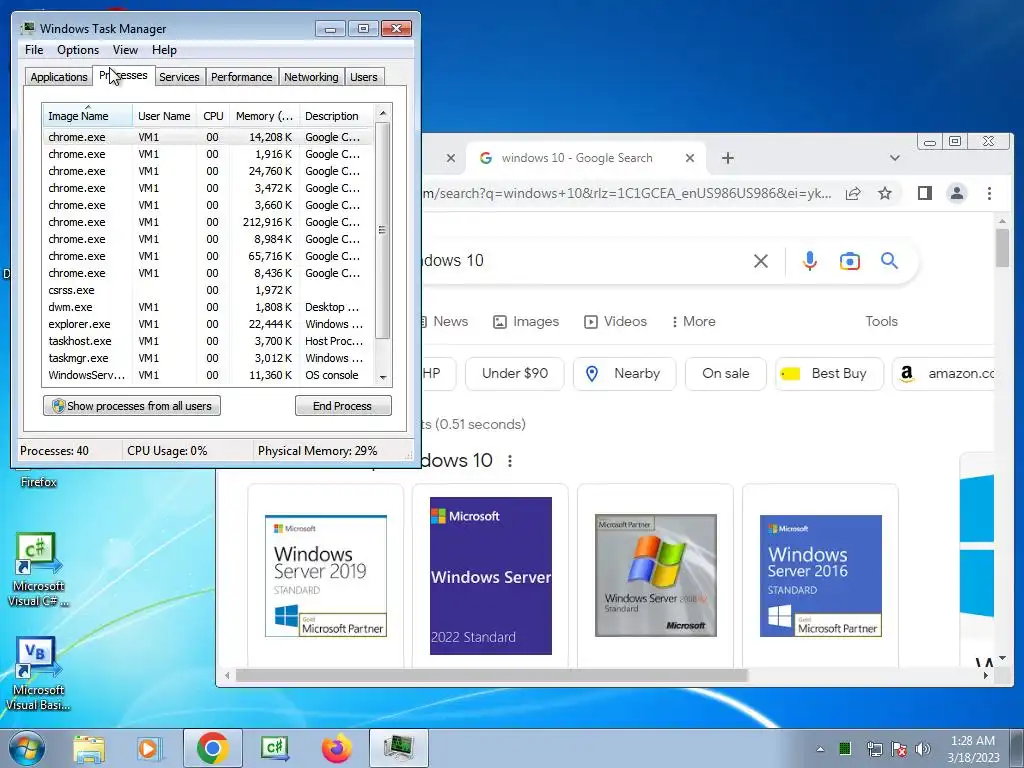Open three-dot options beside results heading

tap(509, 461)
